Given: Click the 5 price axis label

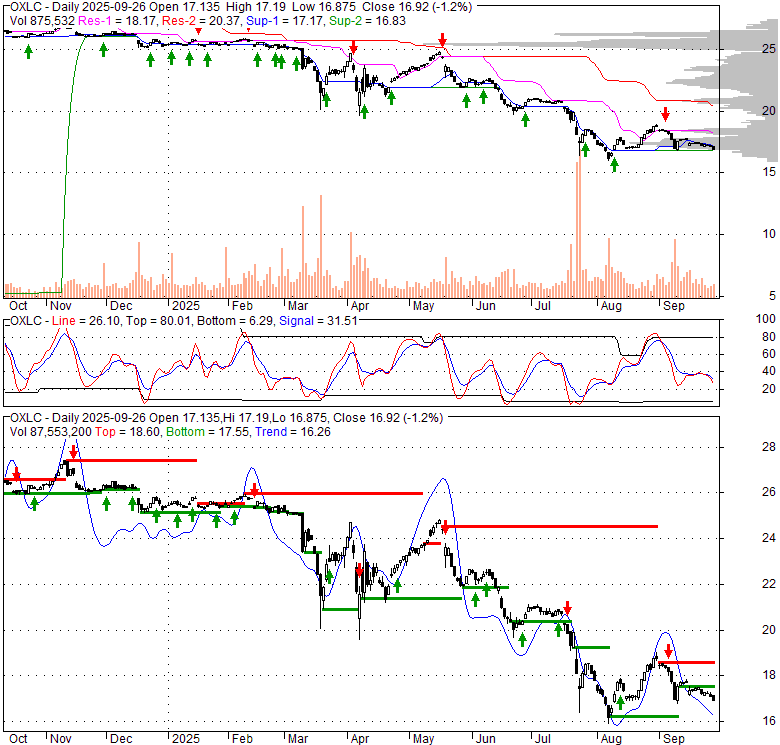Looking at the screenshot, I should [x=772, y=296].
